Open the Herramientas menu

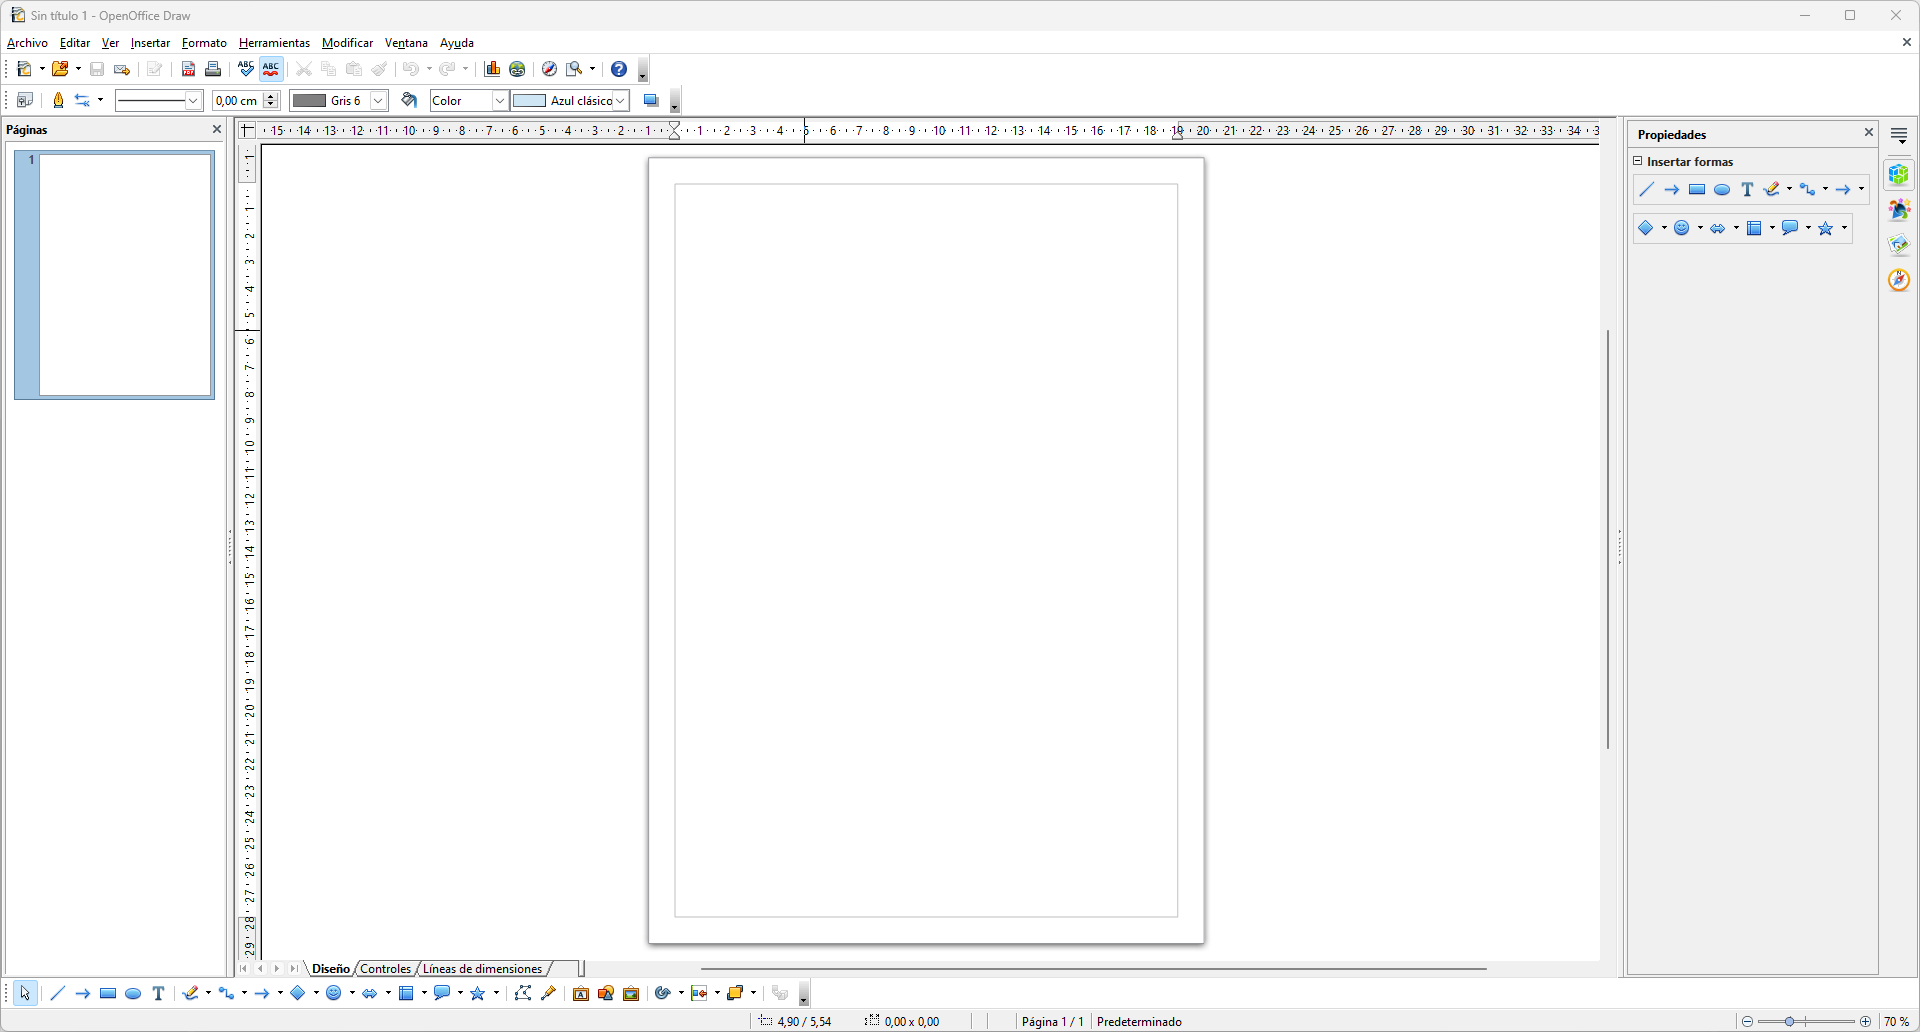point(274,43)
